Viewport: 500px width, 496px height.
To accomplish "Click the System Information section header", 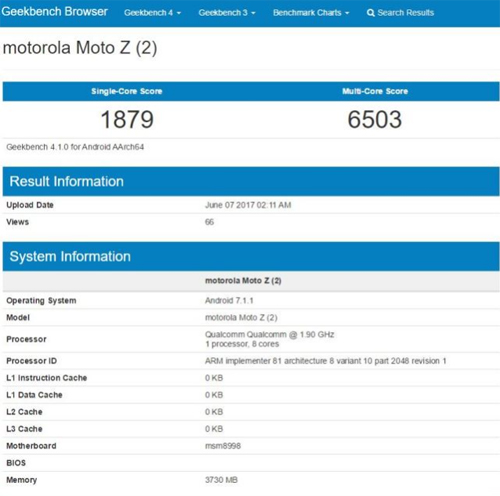I will (x=251, y=256).
